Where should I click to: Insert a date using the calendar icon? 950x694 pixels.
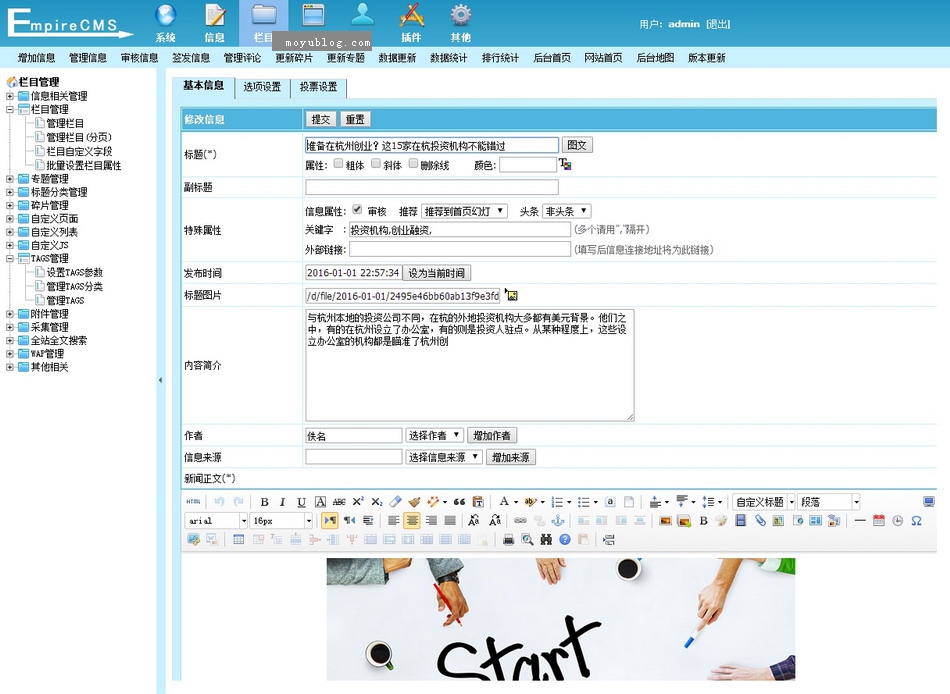point(879,521)
